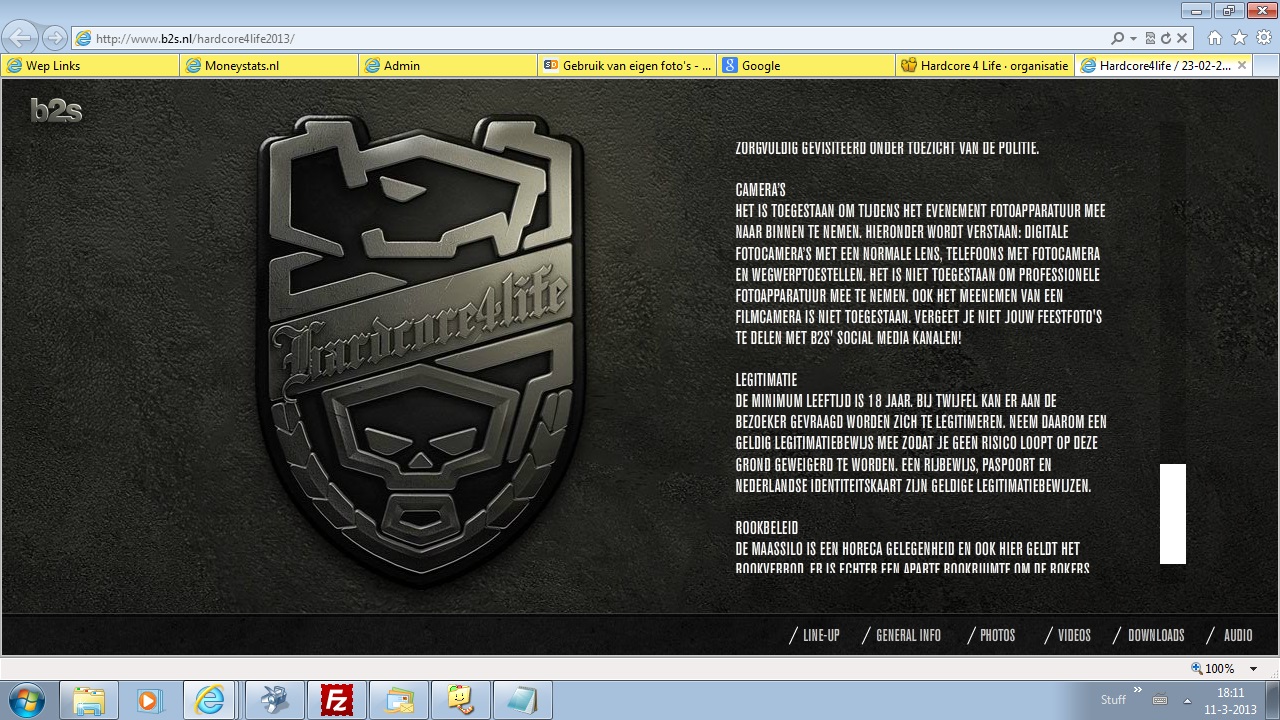This screenshot has width=1280, height=720.
Task: Switch to Gebruik van eigen foto's tab
Action: (x=627, y=65)
